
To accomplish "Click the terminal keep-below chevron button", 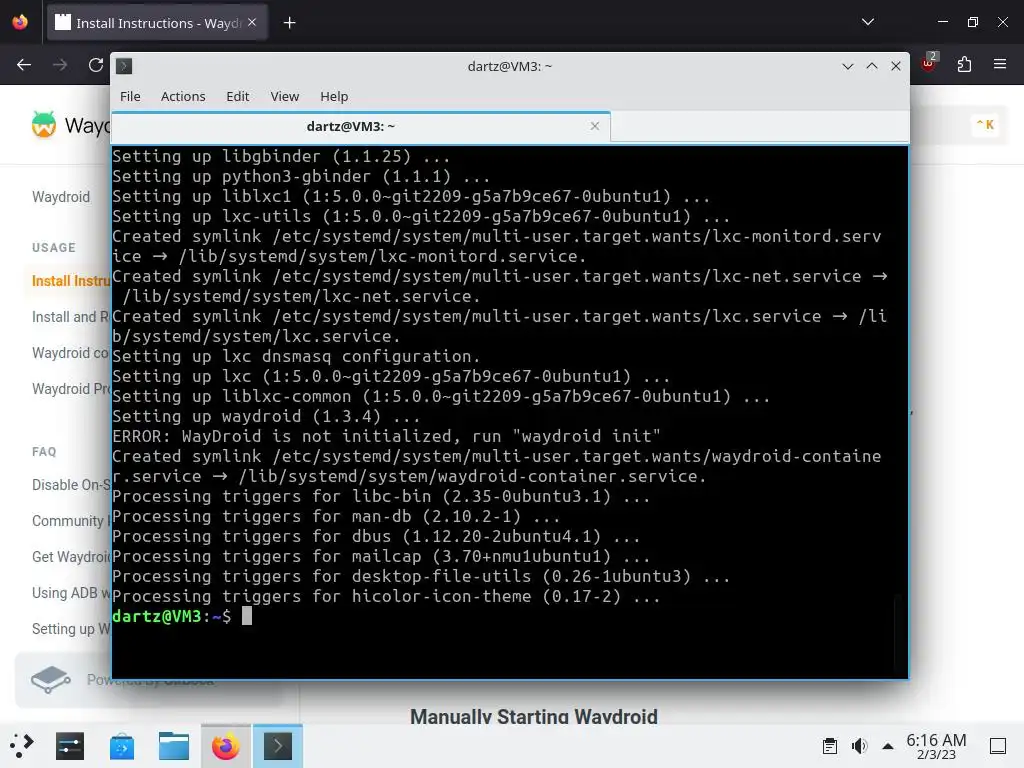I will point(848,66).
